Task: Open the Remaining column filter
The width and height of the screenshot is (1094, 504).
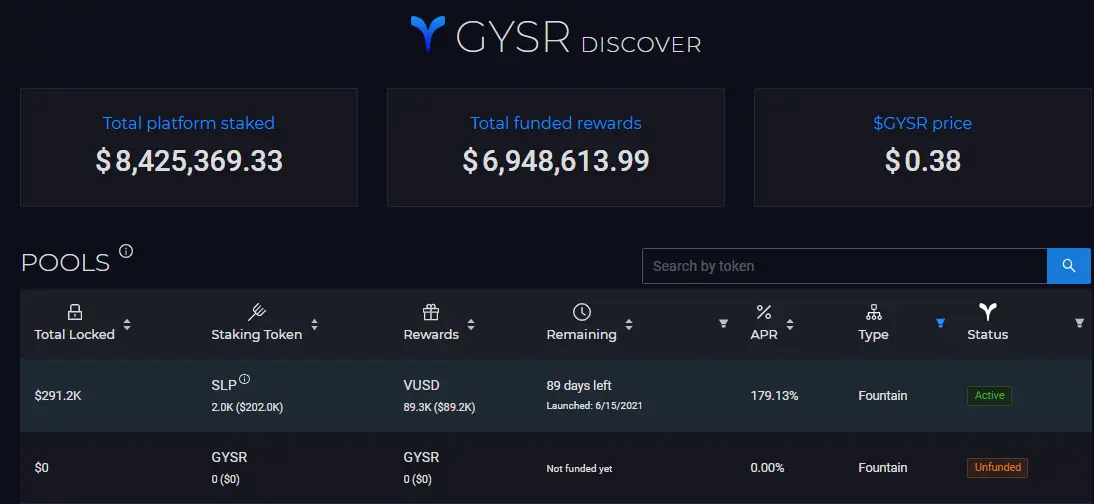Action: coord(724,323)
